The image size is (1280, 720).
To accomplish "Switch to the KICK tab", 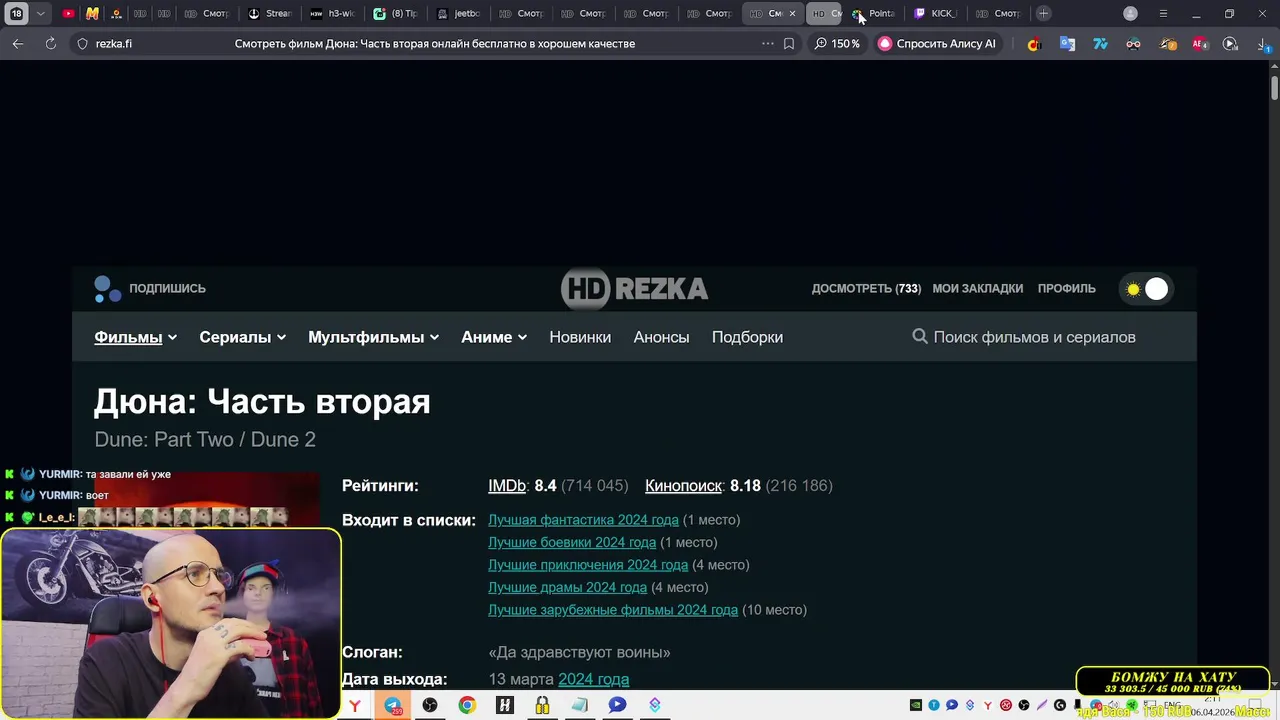I will coord(937,13).
